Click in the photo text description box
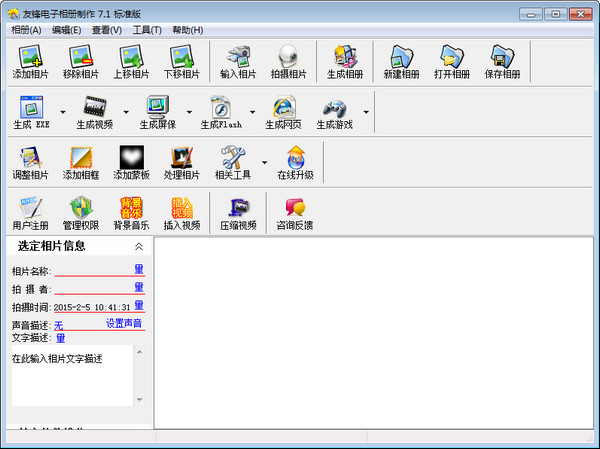 [72, 376]
